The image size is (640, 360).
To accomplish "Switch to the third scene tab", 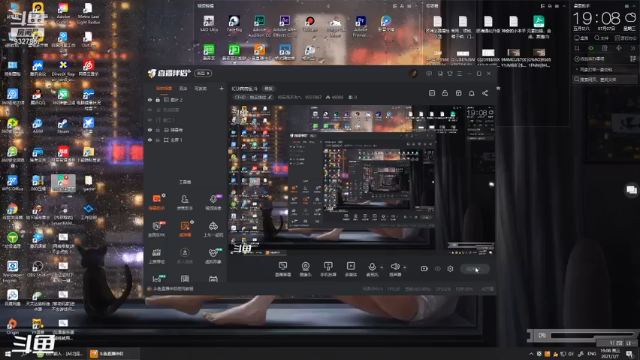I will [200, 88].
